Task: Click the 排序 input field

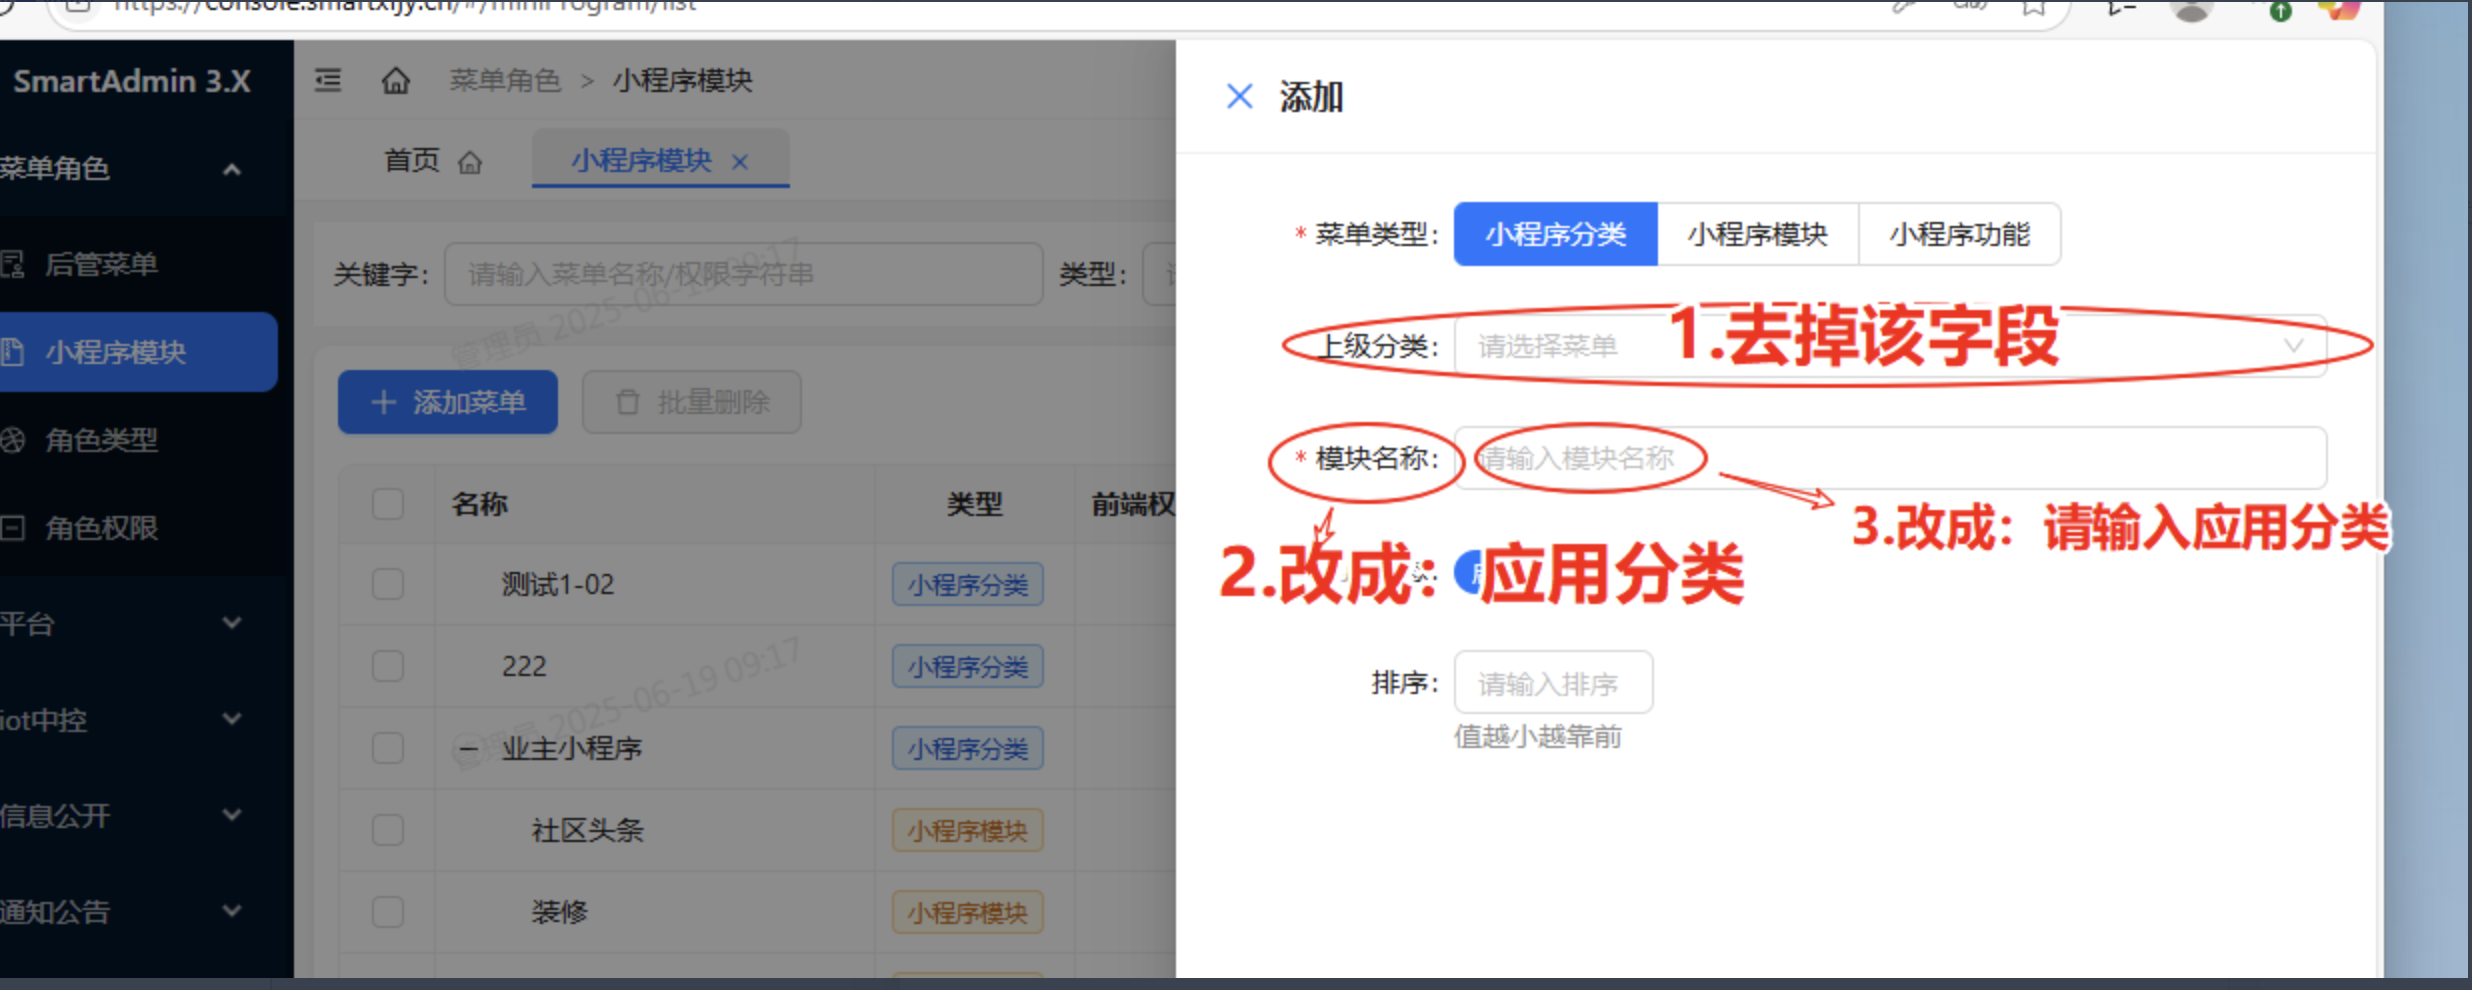Action: tap(1552, 684)
